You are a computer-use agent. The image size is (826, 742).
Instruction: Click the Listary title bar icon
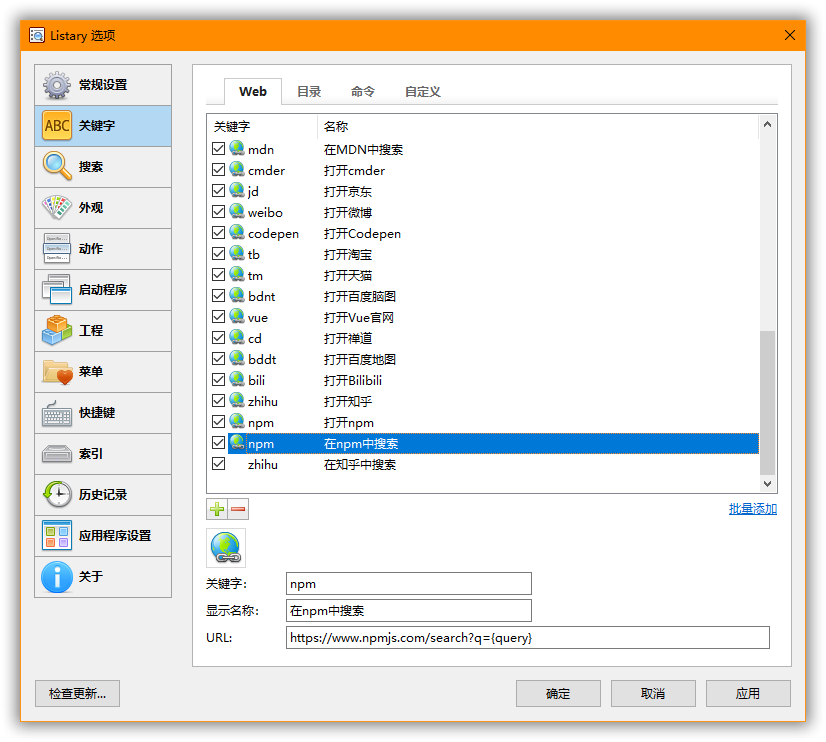point(37,35)
